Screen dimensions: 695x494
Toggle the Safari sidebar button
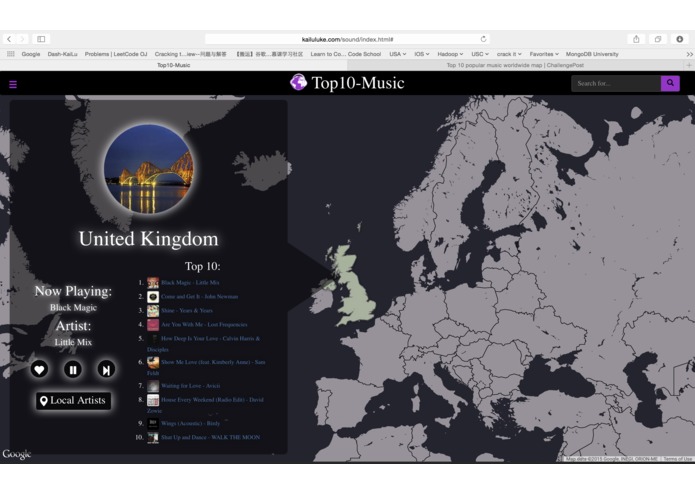41,39
